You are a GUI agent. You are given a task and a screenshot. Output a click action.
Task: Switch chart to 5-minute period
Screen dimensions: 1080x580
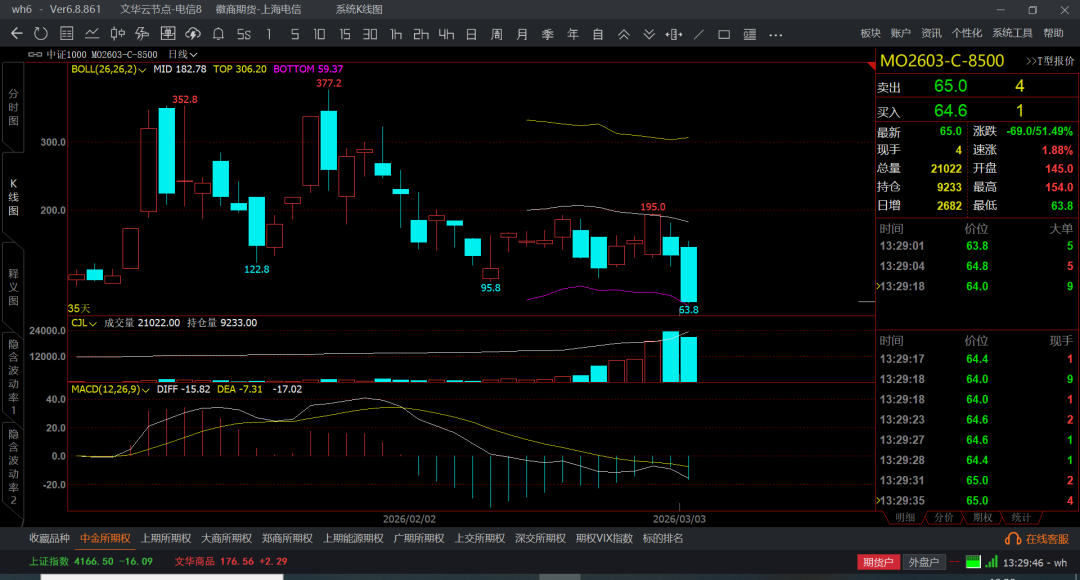(294, 33)
